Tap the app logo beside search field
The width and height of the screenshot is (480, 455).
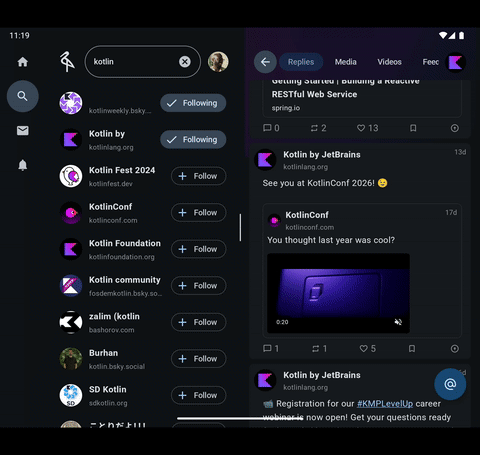click(x=67, y=62)
